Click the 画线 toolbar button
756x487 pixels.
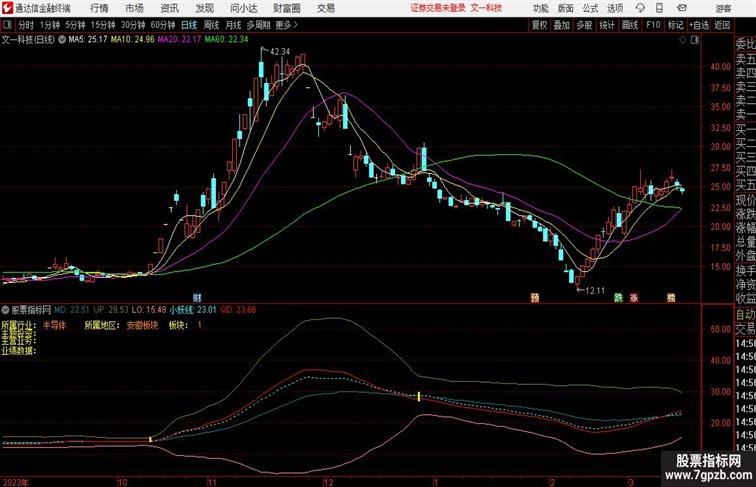click(630, 25)
